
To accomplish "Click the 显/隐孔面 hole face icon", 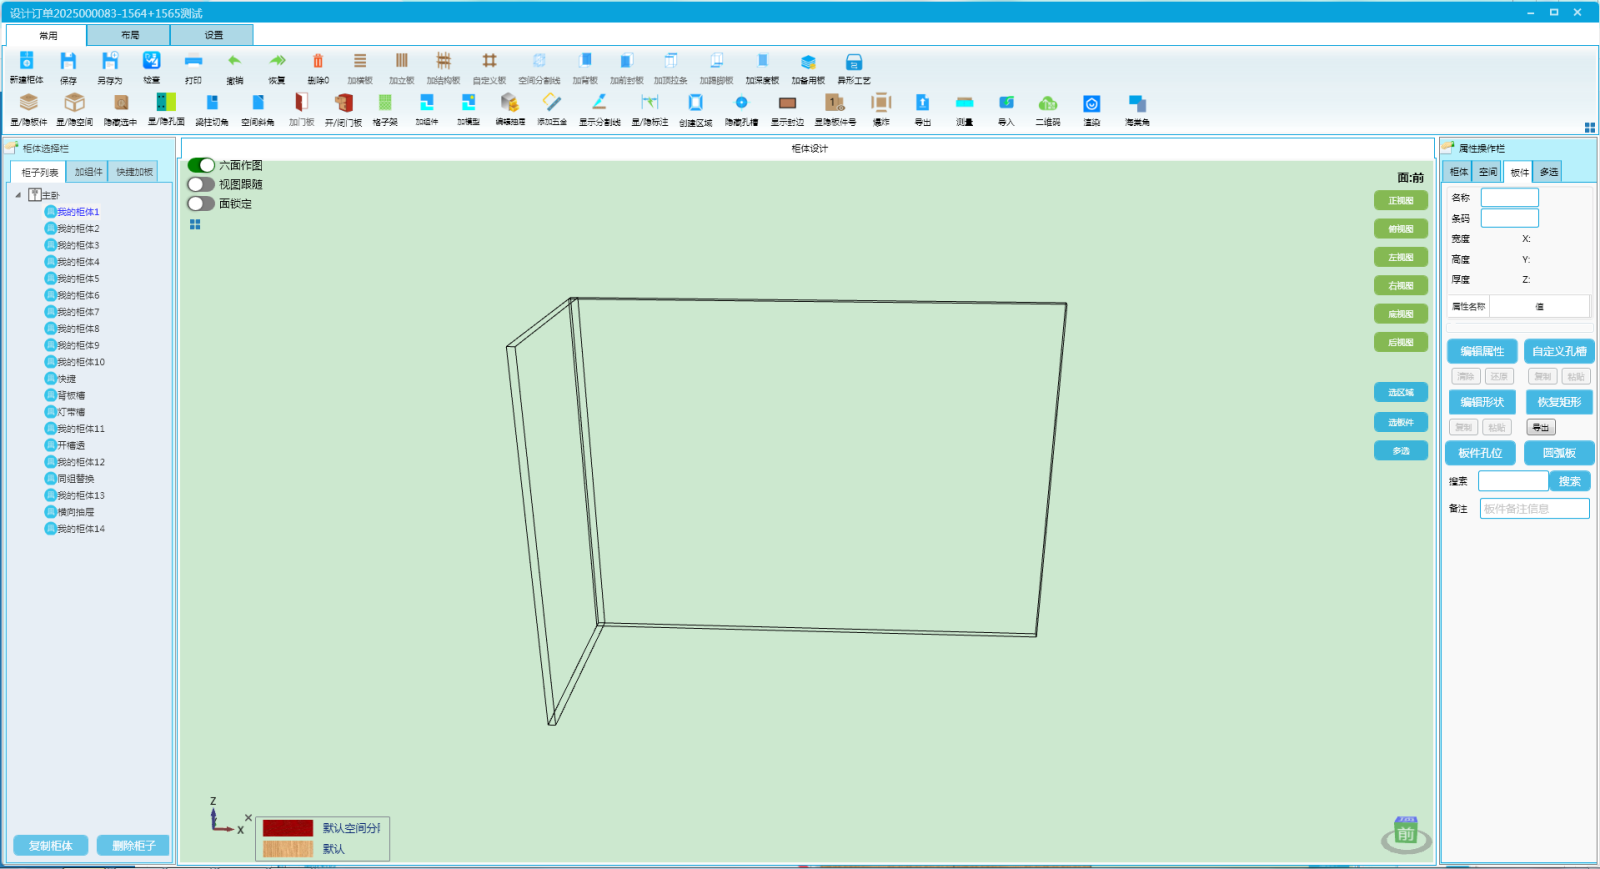I will [x=166, y=103].
